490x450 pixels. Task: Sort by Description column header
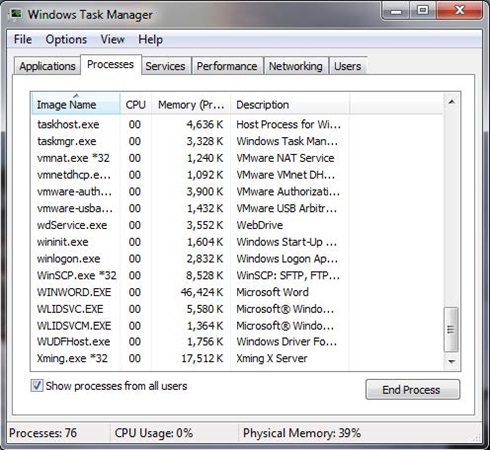pos(290,105)
